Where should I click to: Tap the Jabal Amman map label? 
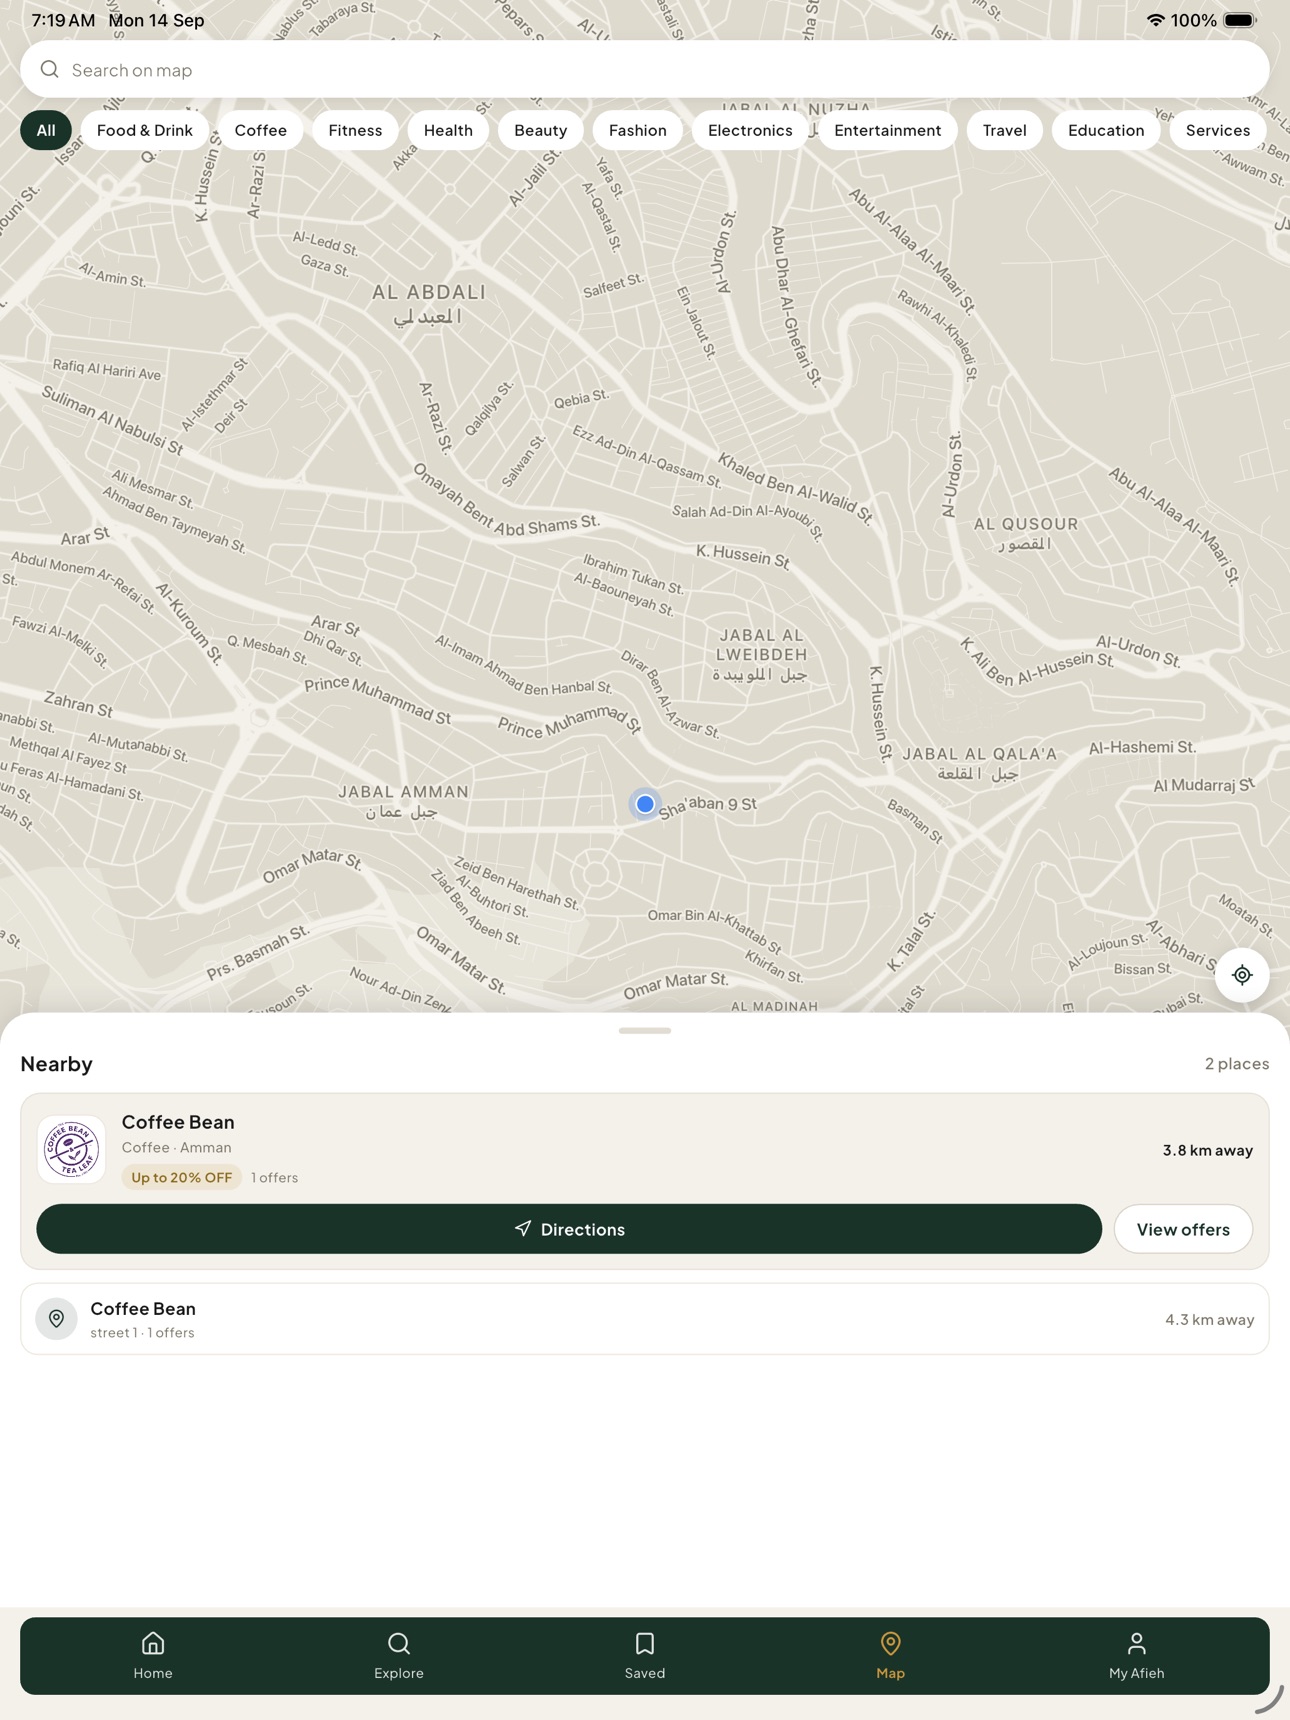coord(404,800)
